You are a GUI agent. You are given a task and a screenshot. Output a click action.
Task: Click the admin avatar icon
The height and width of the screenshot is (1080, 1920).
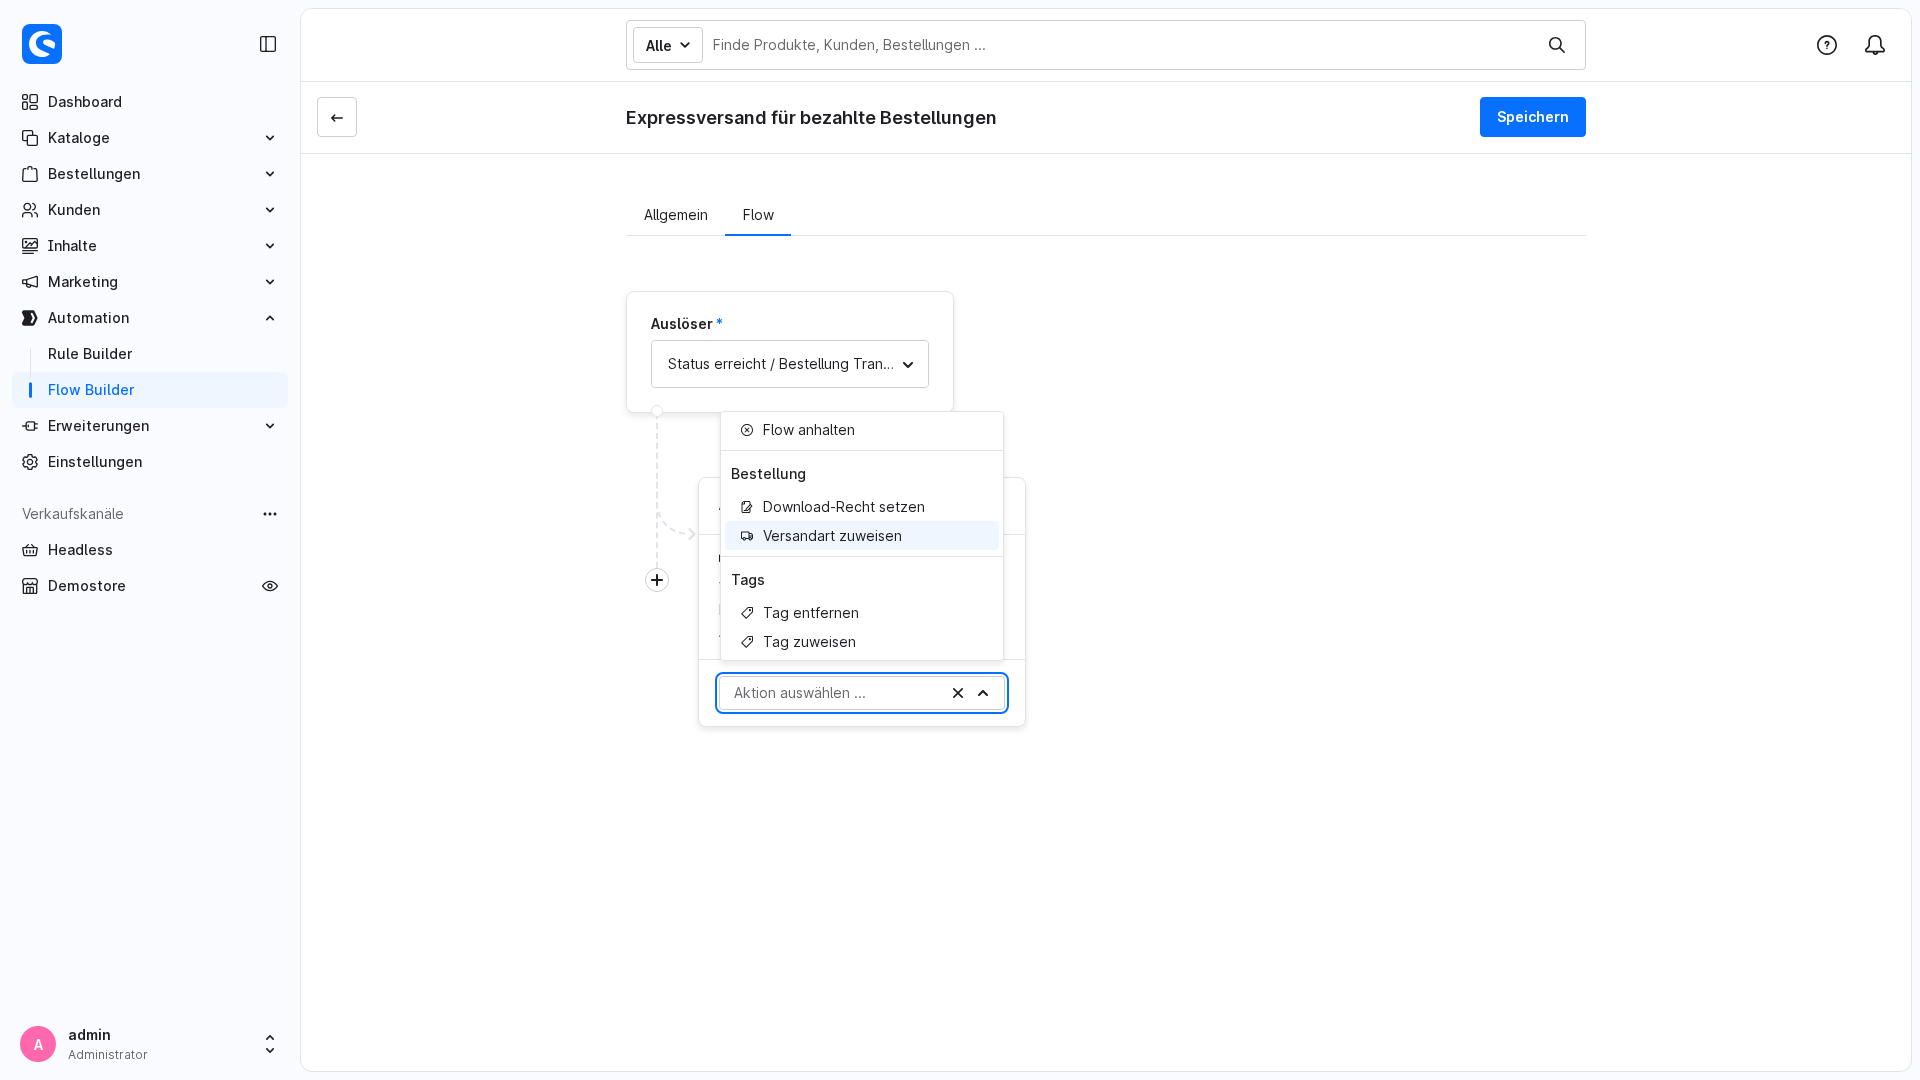point(38,1044)
